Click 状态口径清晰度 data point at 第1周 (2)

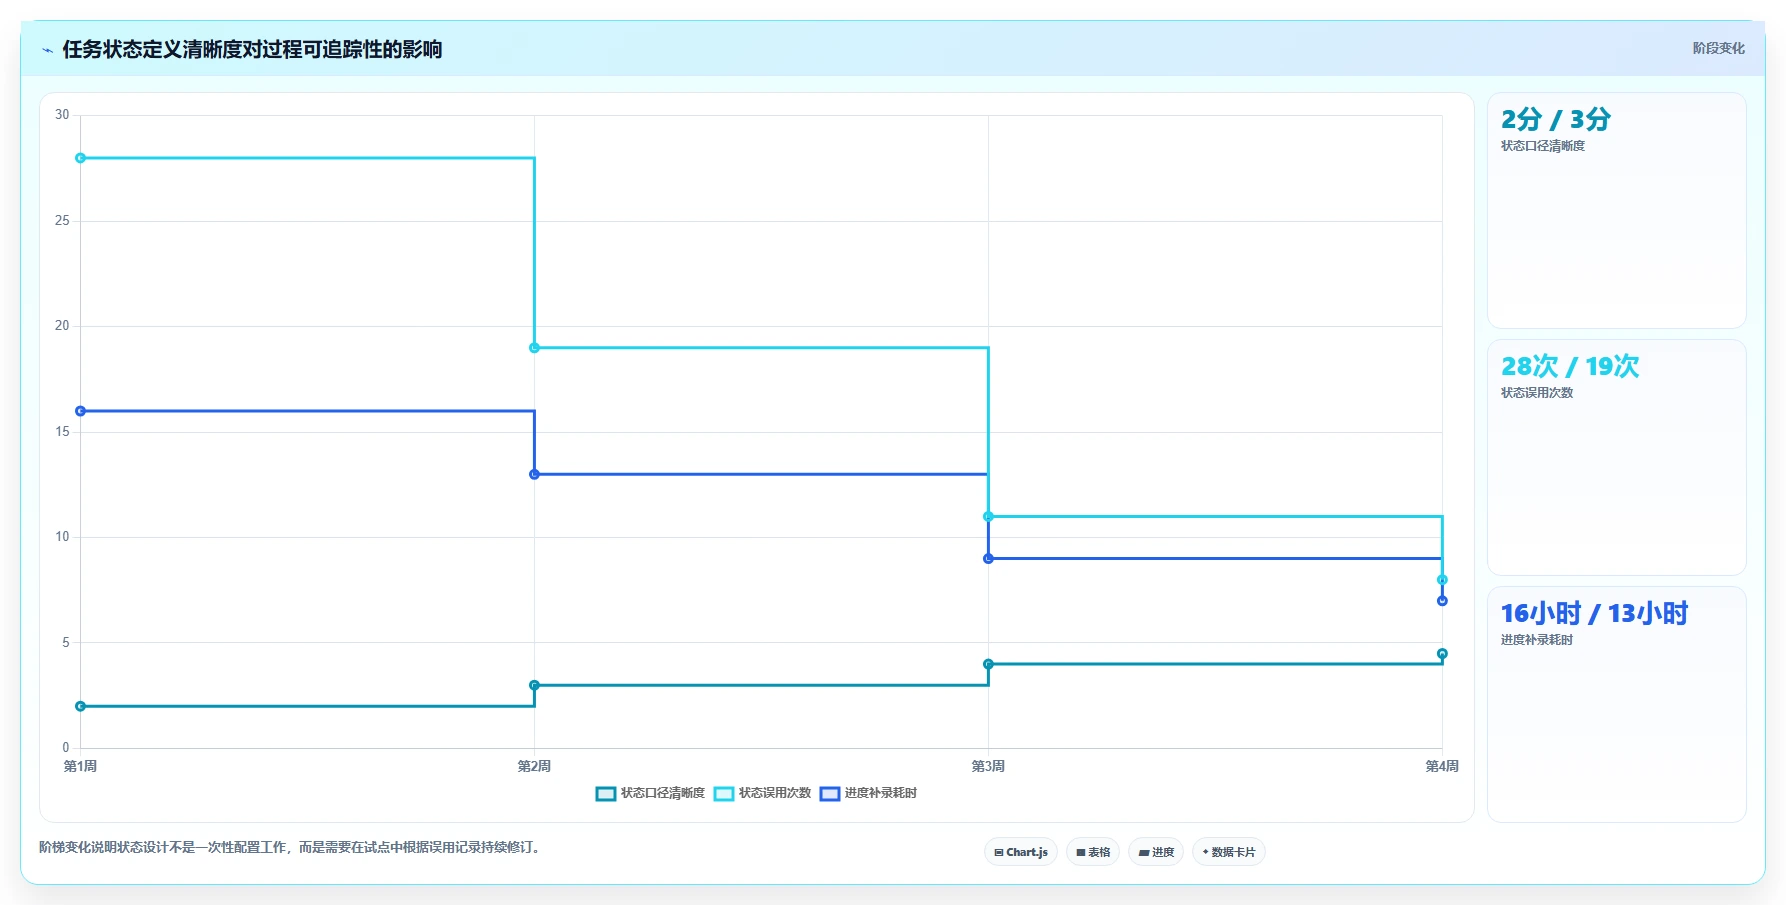tap(81, 707)
